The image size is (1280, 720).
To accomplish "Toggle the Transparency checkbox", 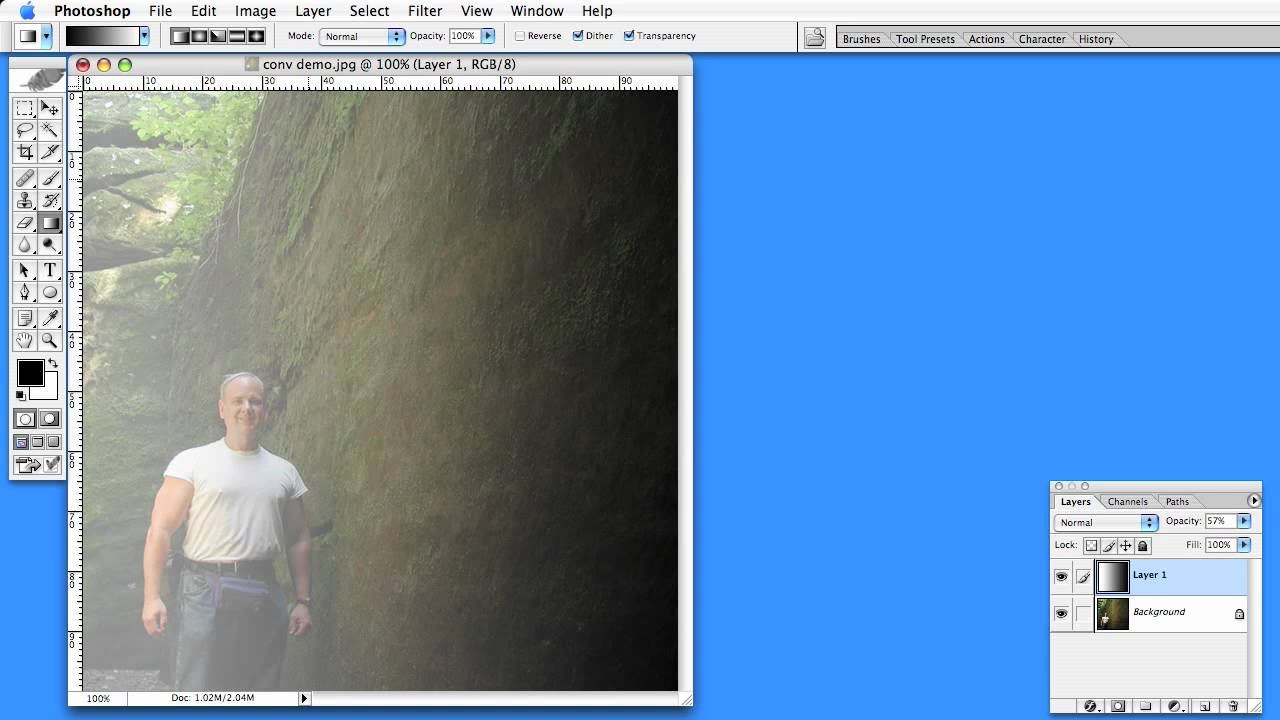I will click(629, 36).
